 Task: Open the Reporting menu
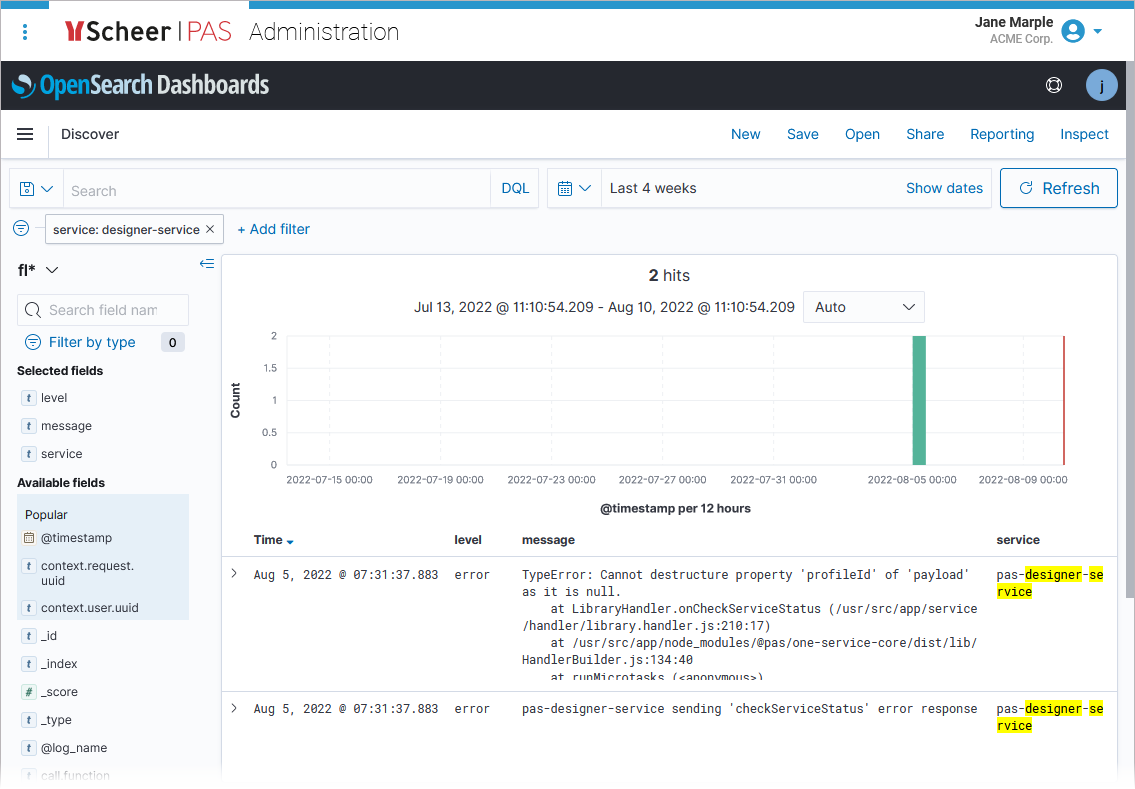pos(1002,134)
